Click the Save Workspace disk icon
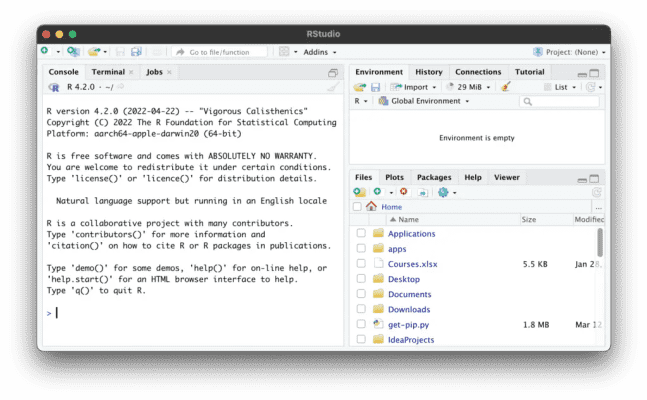Viewport: 647px width, 400px height. (375, 87)
